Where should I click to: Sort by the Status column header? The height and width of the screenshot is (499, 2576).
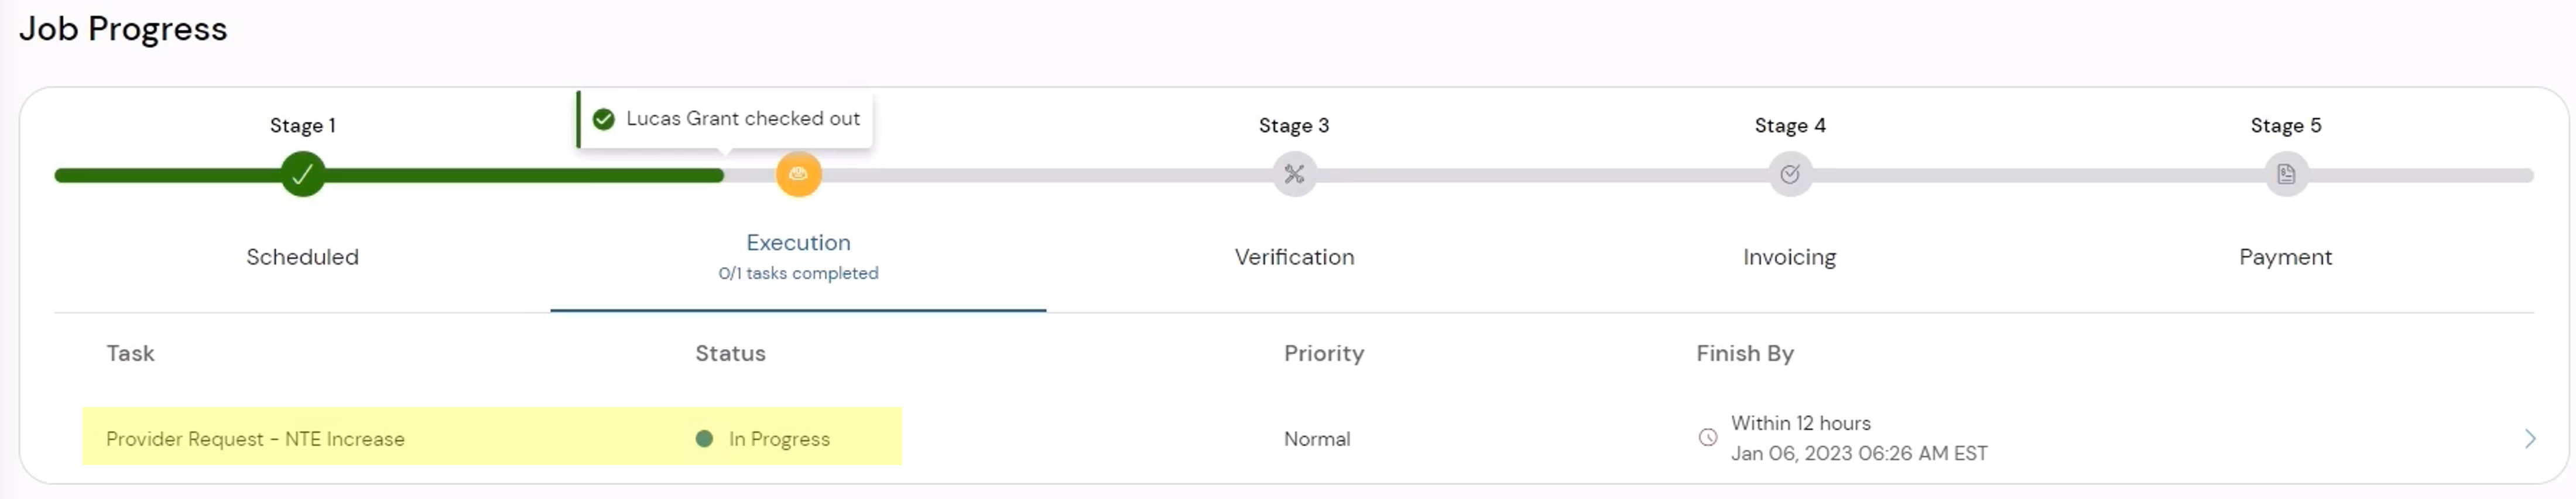(x=730, y=353)
